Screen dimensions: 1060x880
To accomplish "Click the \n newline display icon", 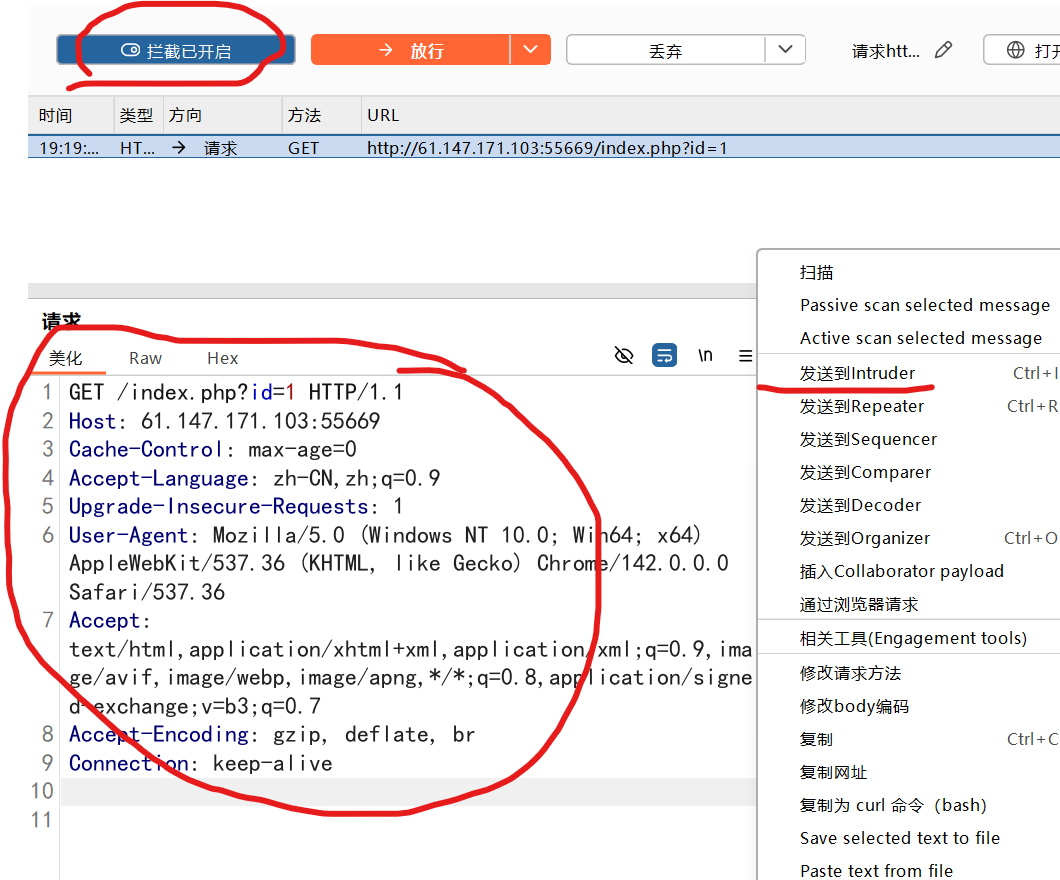I will [x=705, y=355].
